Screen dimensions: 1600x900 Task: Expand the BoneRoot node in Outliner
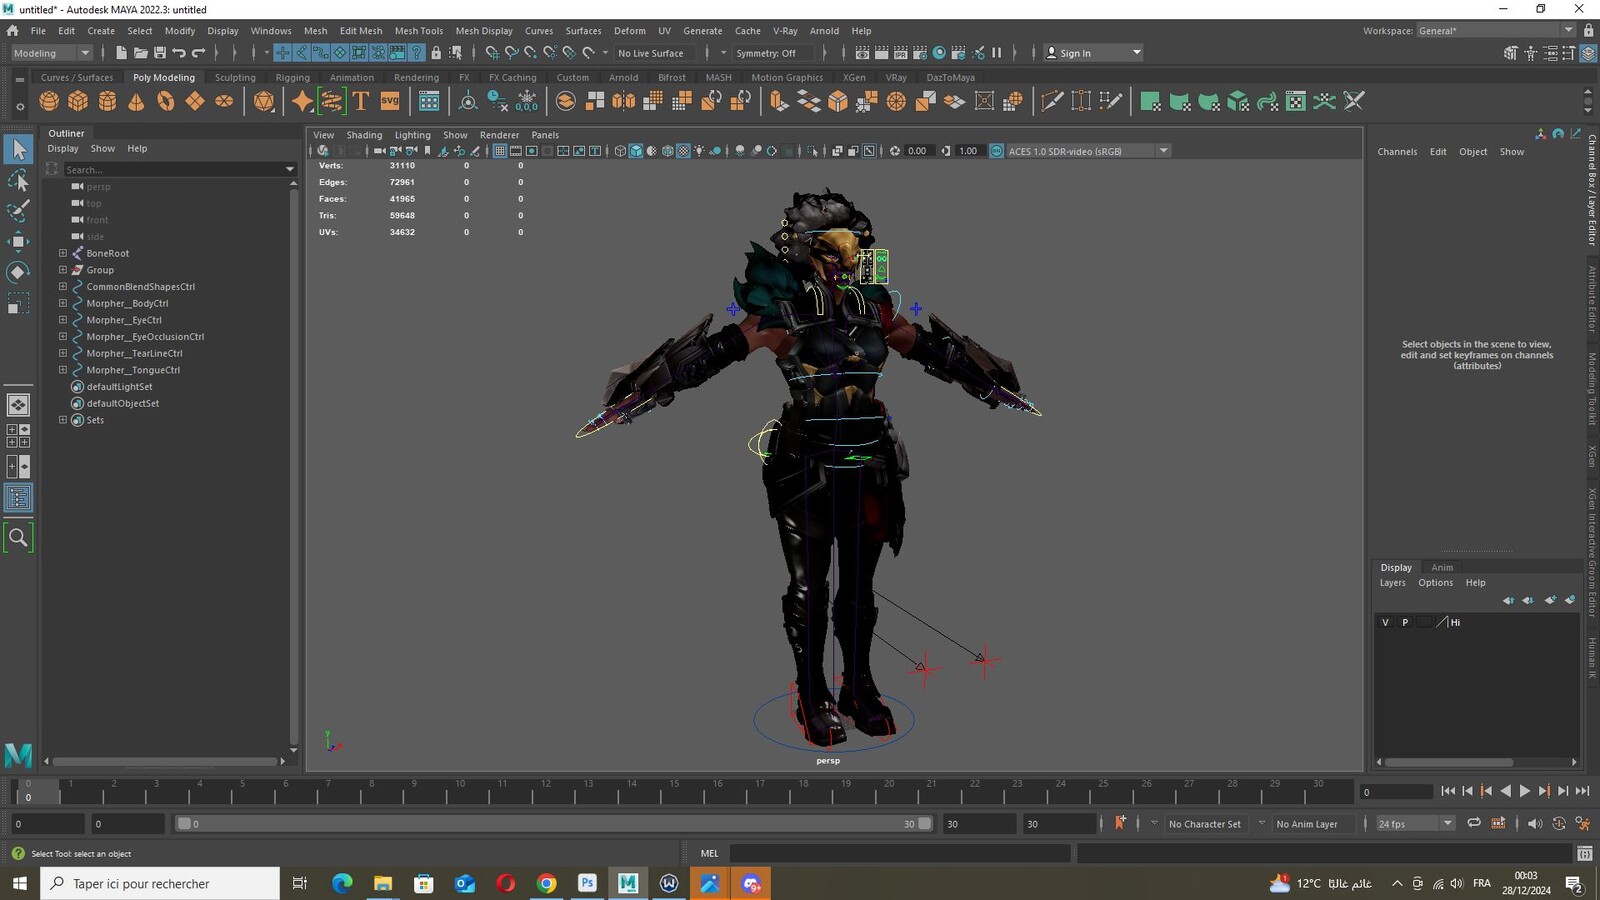coord(63,253)
